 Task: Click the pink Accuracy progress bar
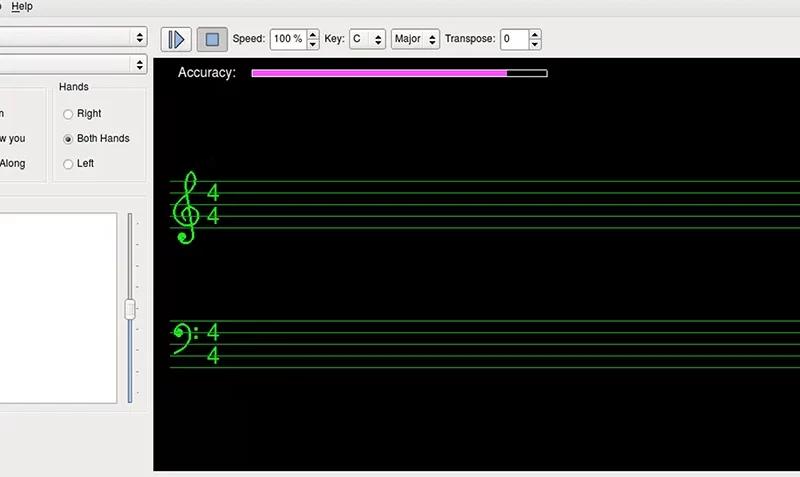coord(399,73)
